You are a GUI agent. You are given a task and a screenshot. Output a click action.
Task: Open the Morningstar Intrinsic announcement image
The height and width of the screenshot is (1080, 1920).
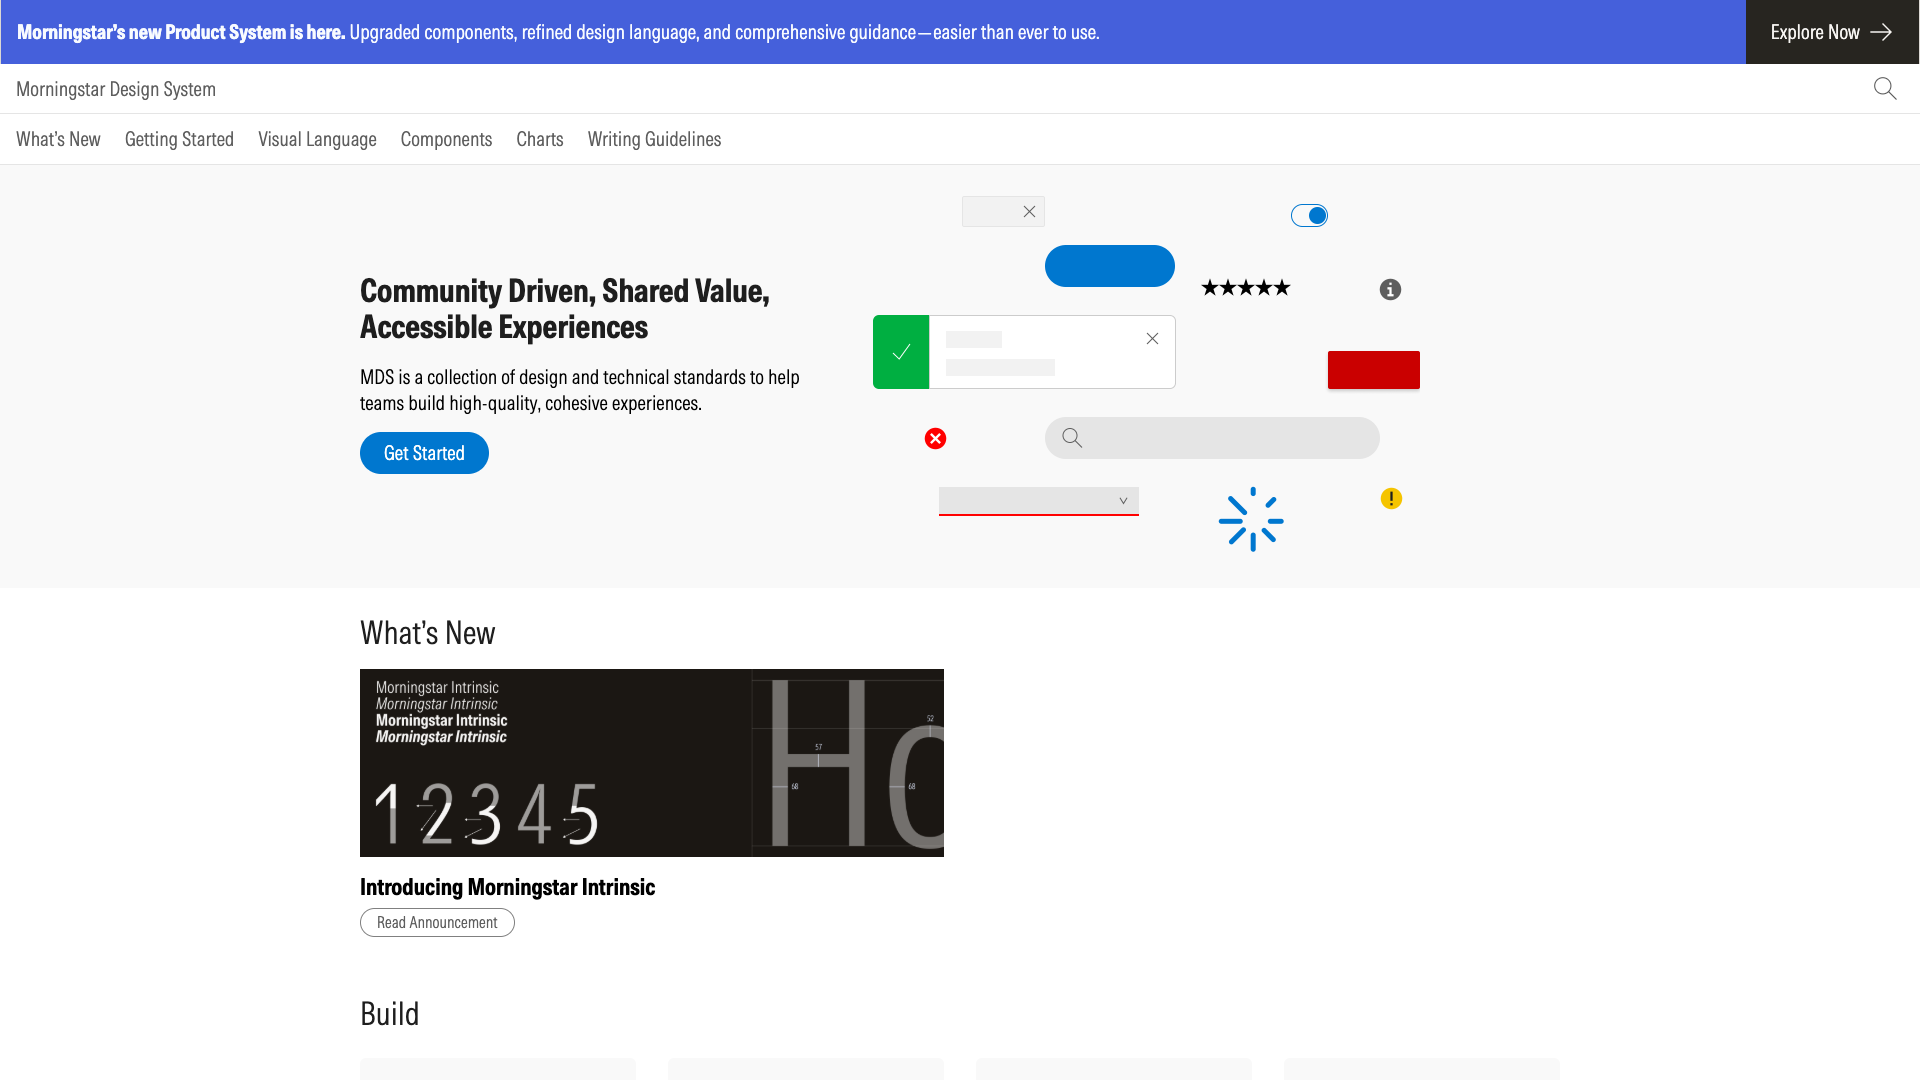click(651, 763)
